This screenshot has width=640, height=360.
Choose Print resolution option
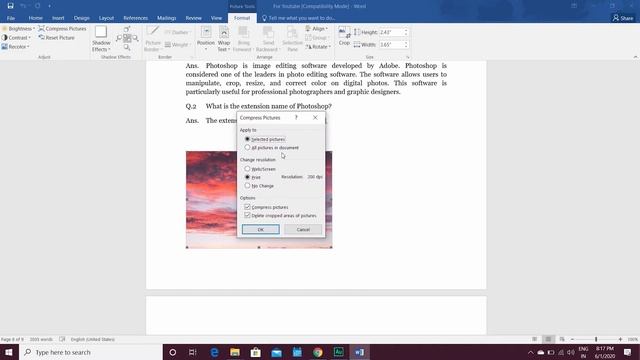[247, 177]
